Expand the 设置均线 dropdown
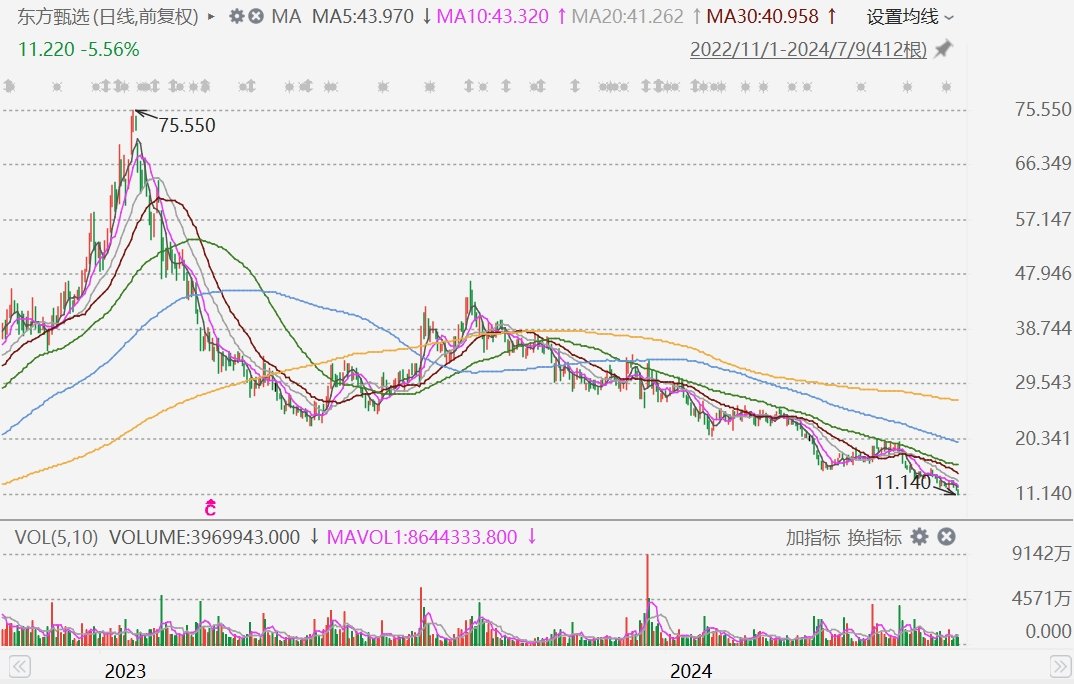Image resolution: width=1074 pixels, height=684 pixels. tap(910, 17)
